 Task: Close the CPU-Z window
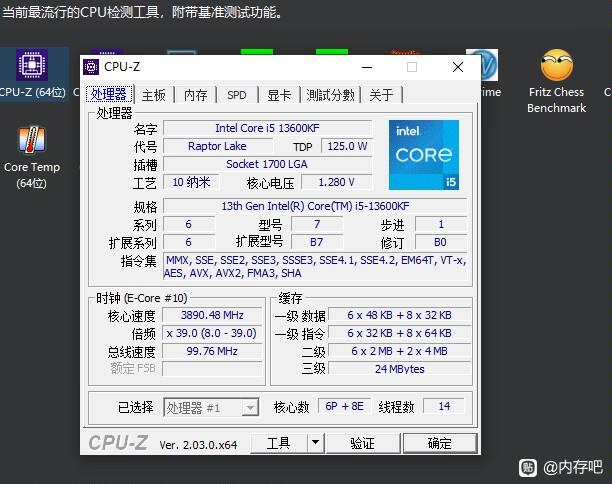pos(458,68)
